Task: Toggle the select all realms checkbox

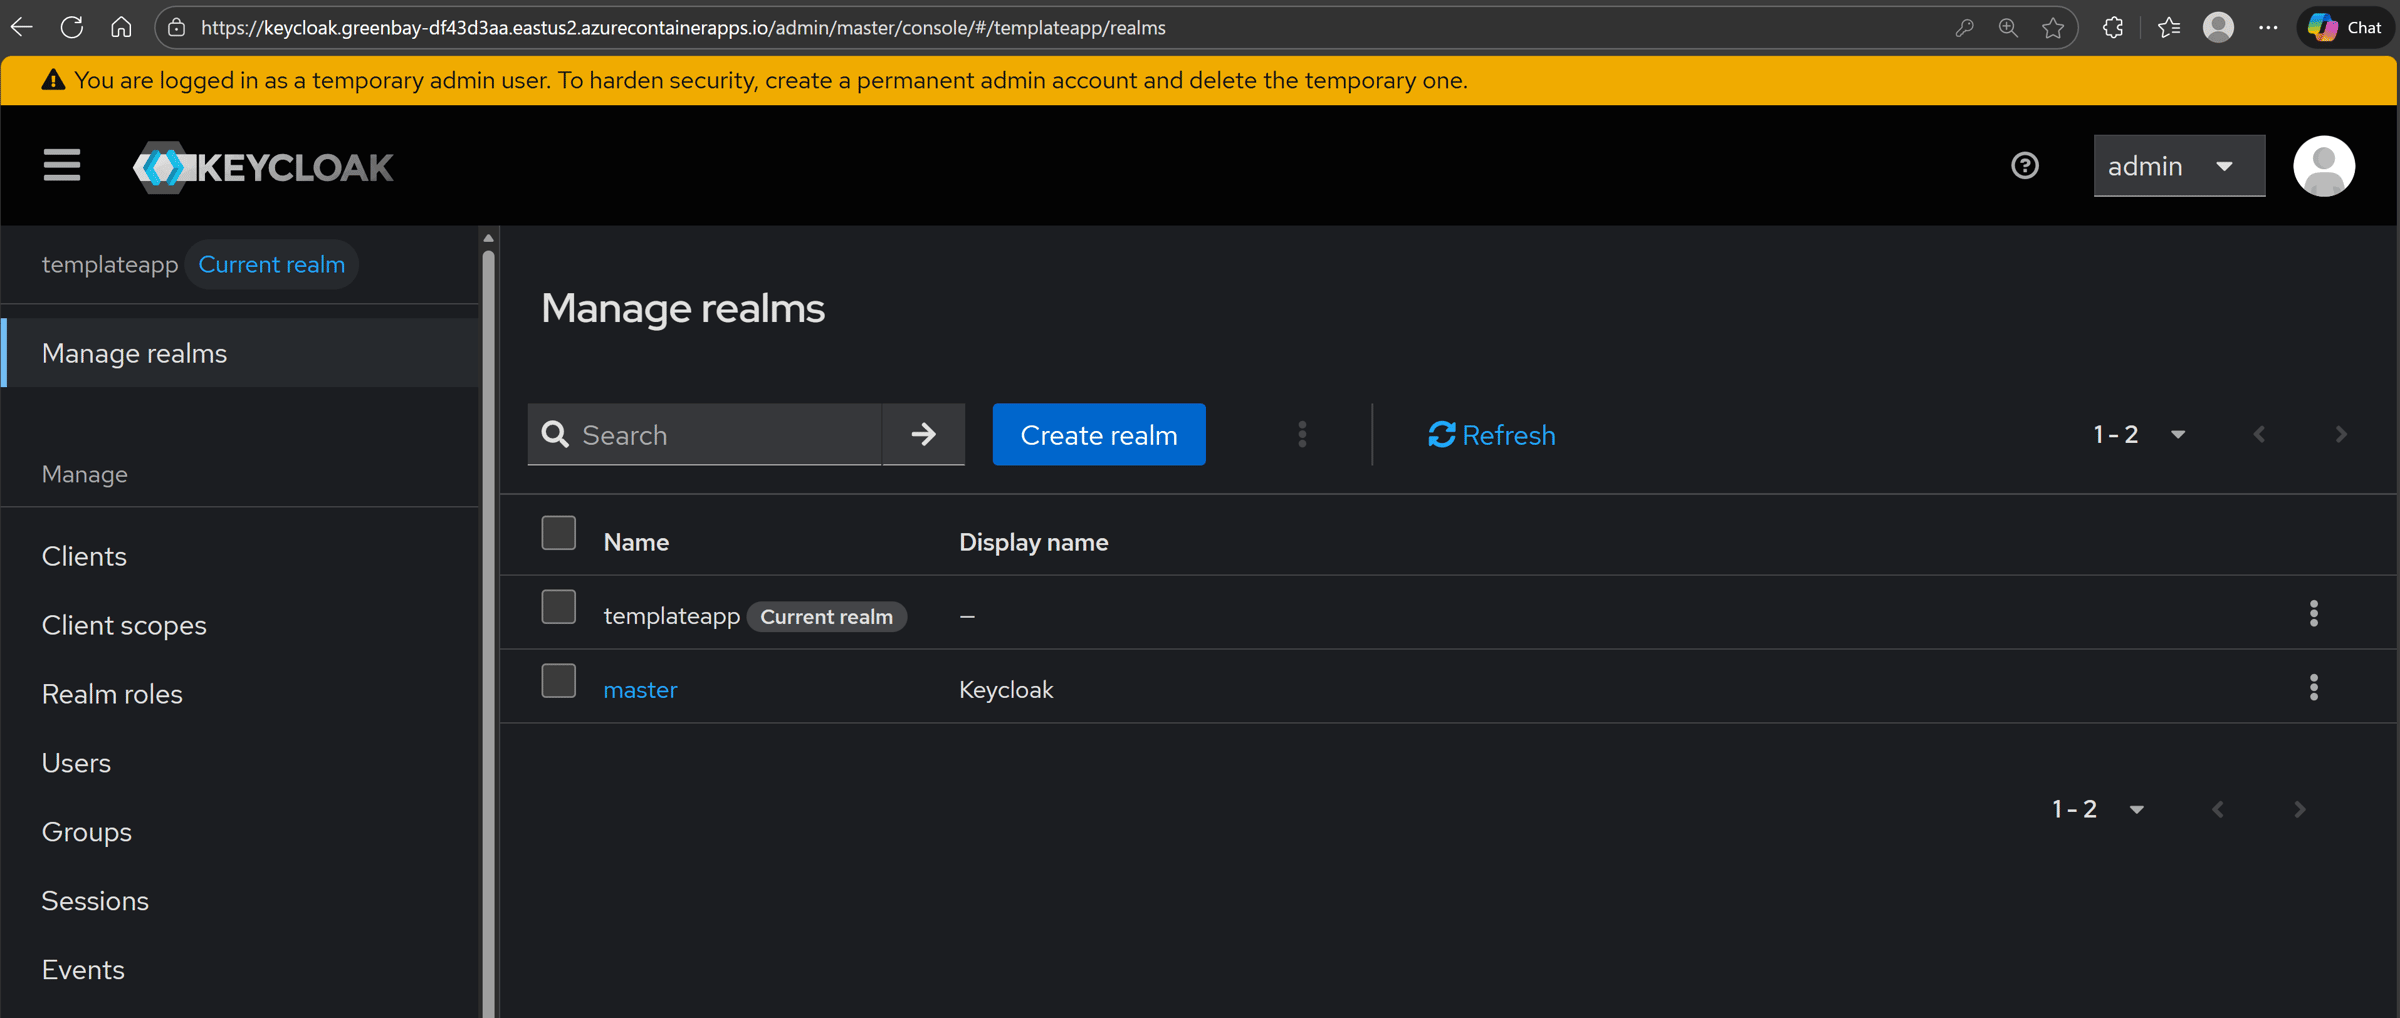Action: point(558,533)
